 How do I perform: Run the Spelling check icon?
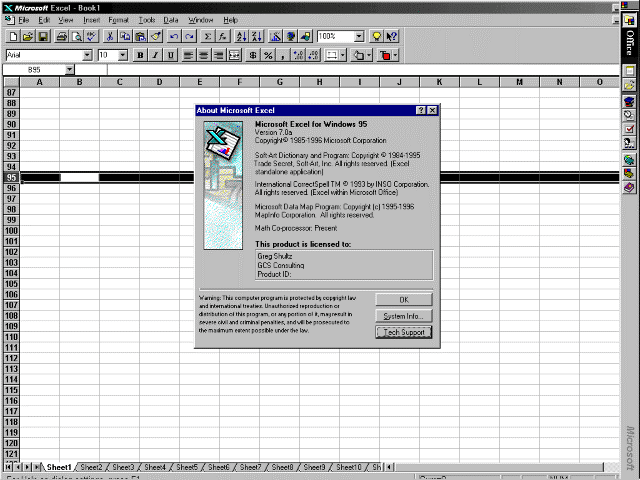(92, 37)
